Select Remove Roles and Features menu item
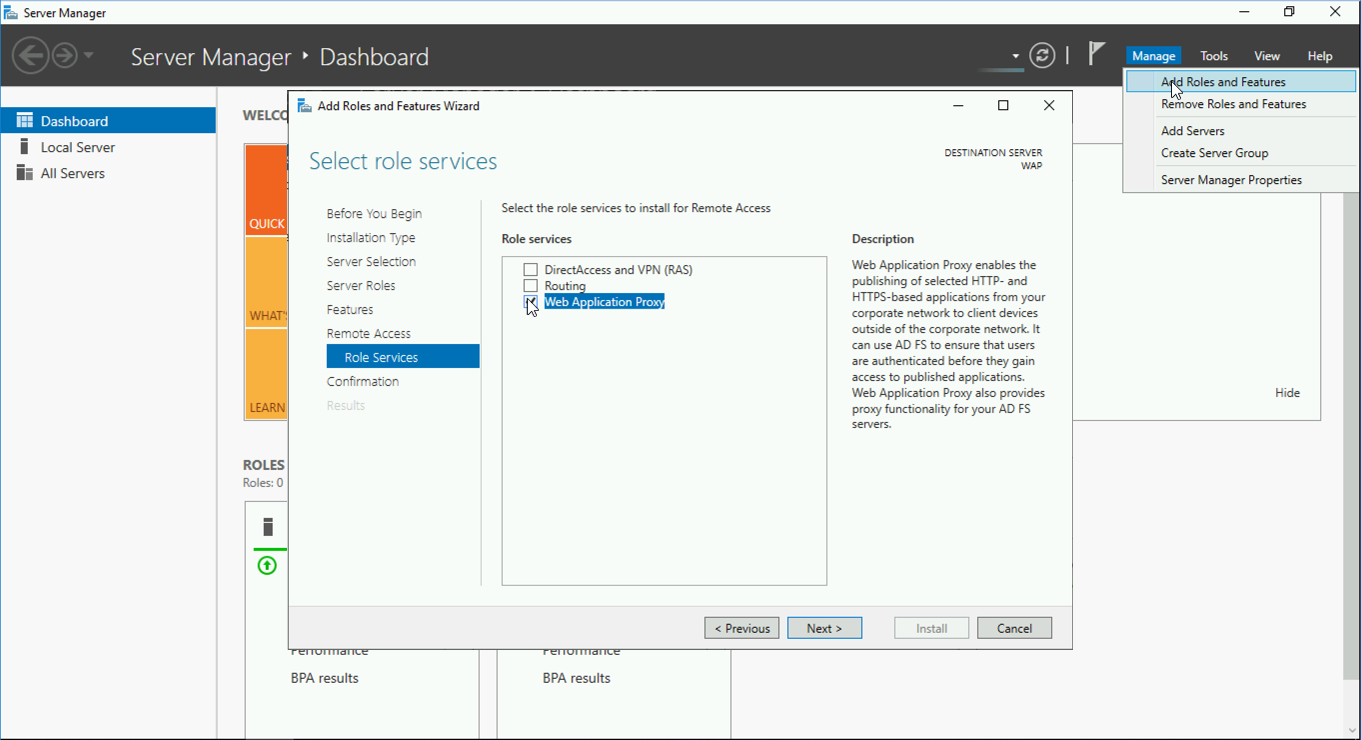 [x=1241, y=104]
